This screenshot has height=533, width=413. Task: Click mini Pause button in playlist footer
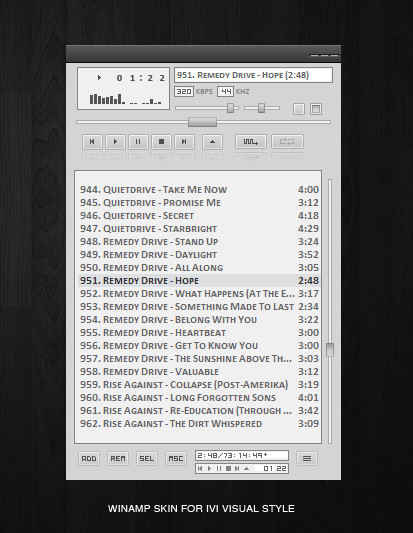pyautogui.click(x=219, y=468)
